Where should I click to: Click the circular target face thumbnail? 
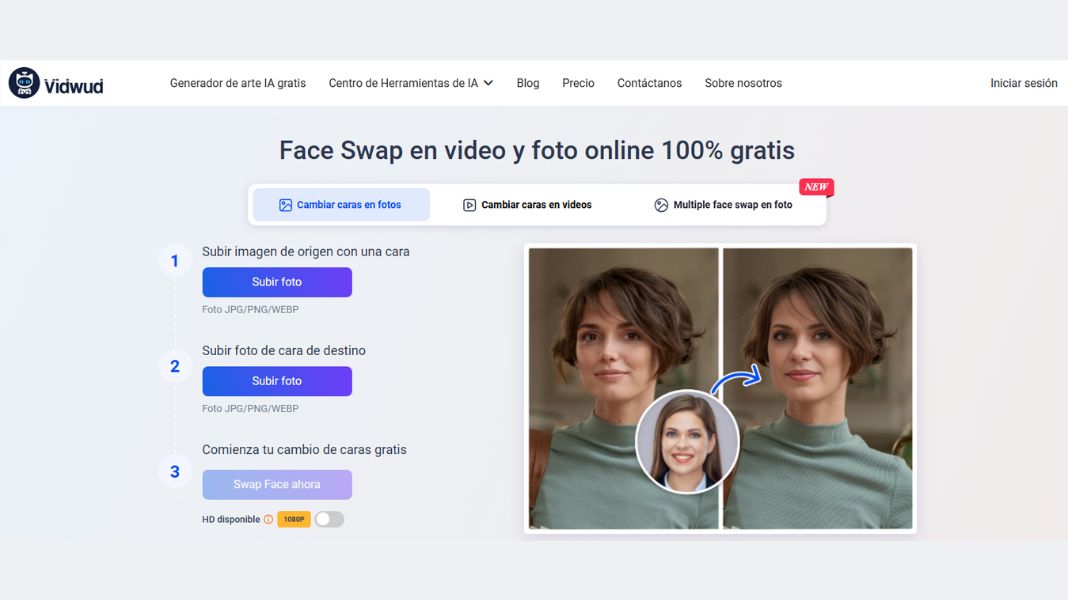coord(687,441)
